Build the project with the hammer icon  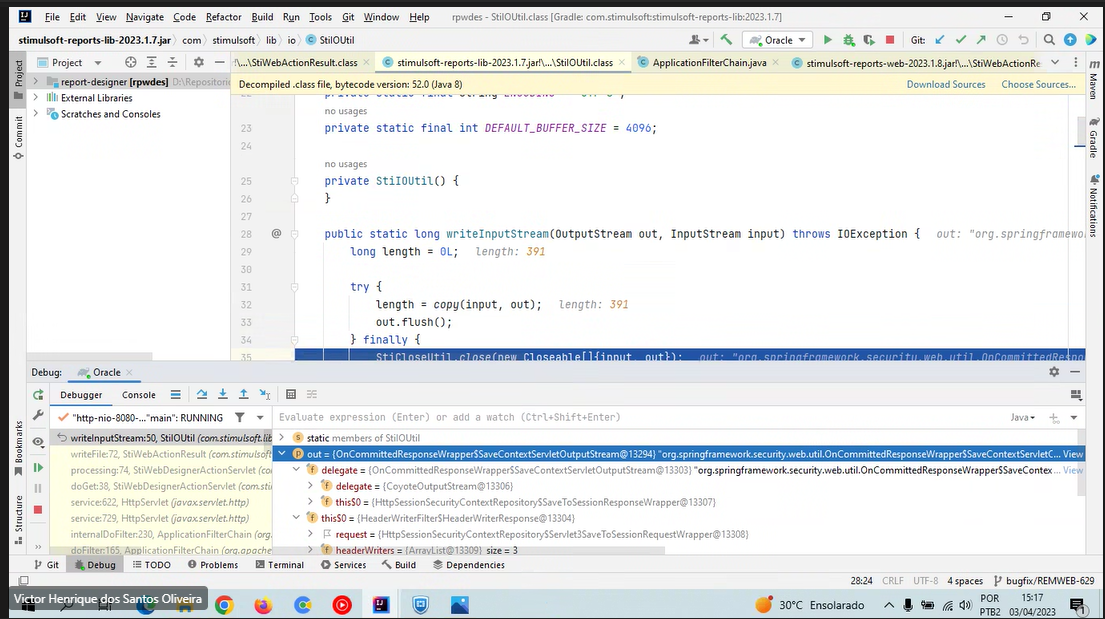[x=726, y=40]
